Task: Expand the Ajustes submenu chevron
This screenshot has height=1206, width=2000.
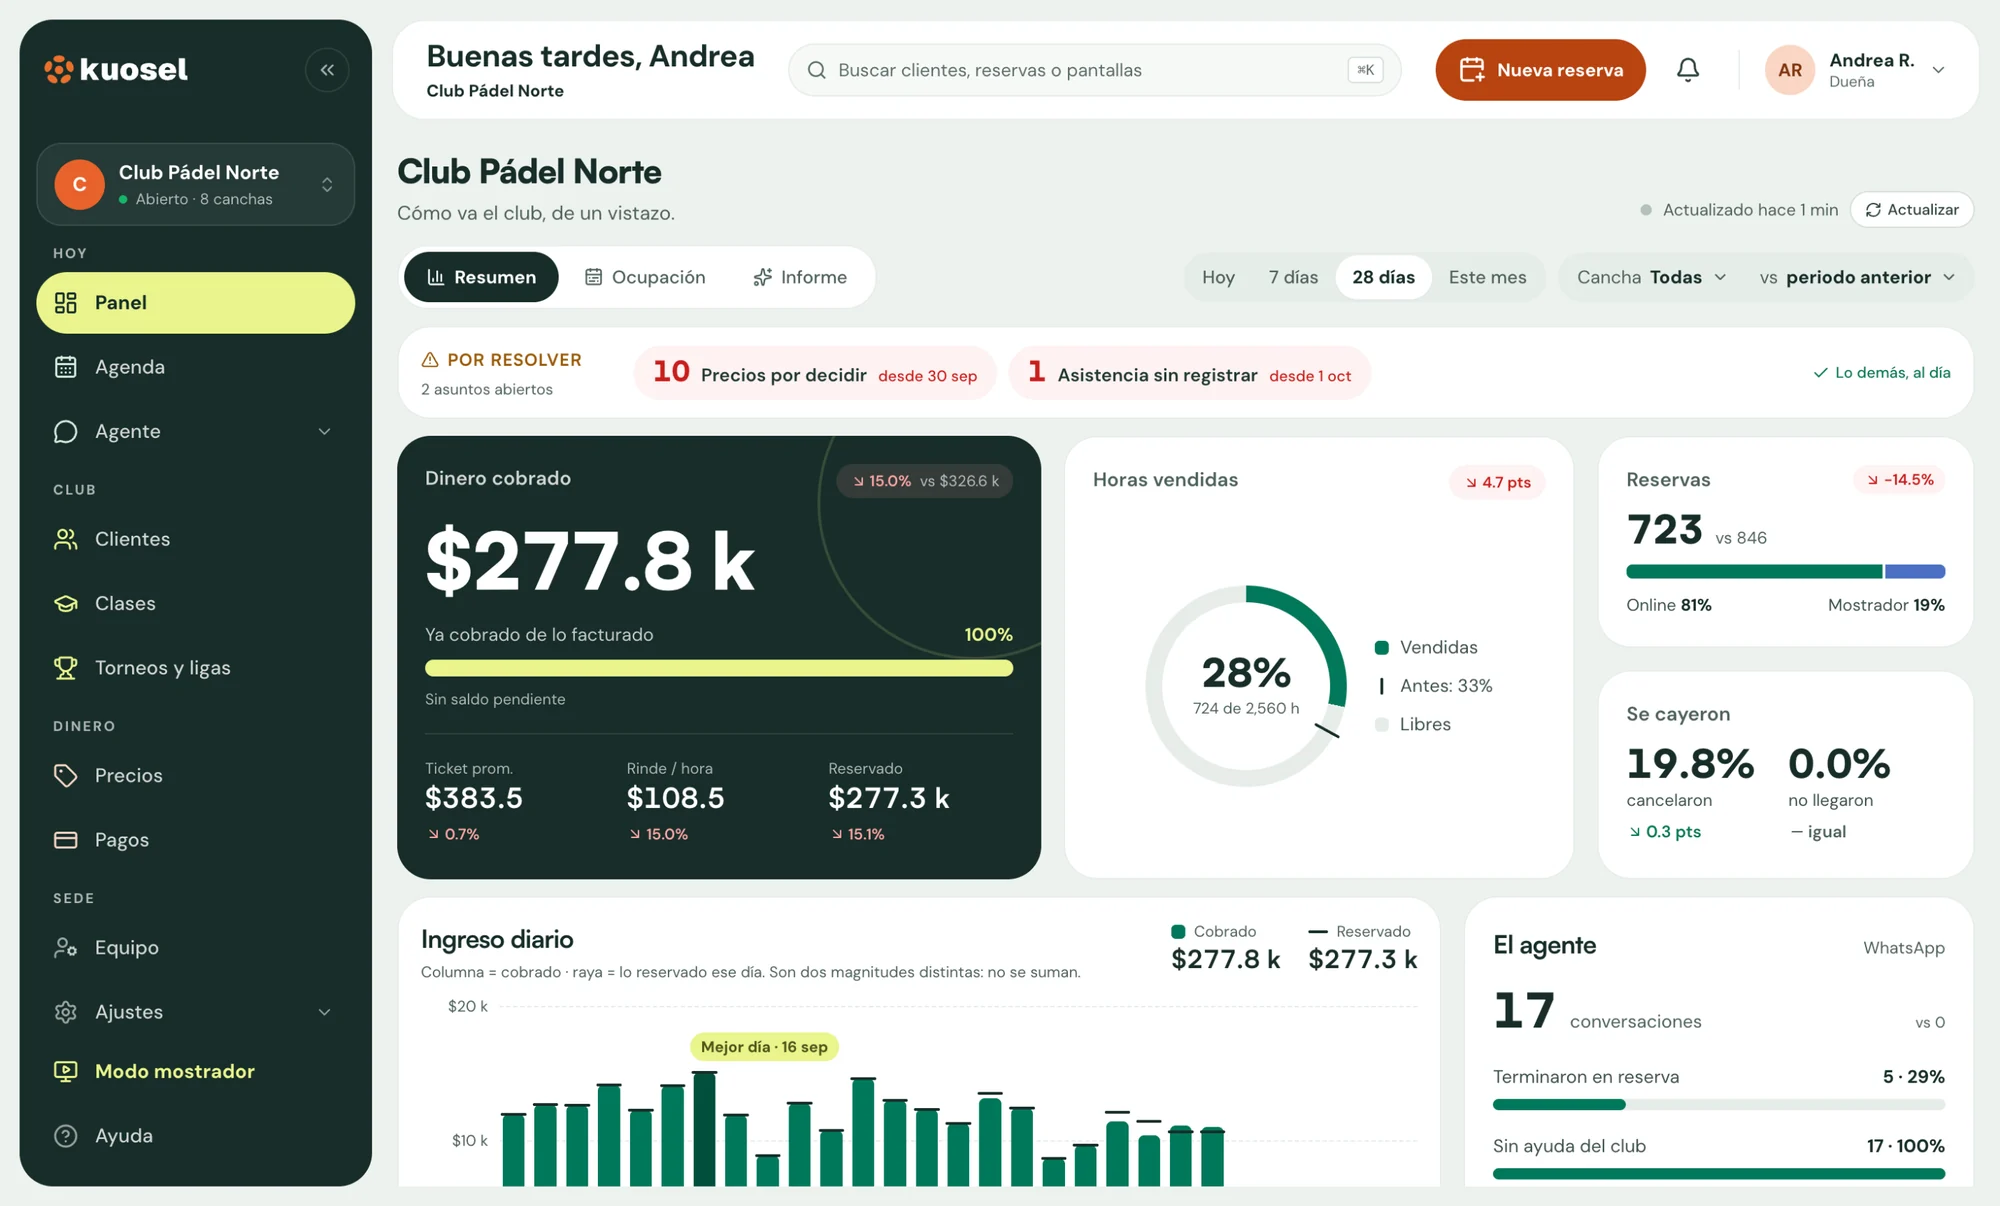Action: coord(324,1012)
